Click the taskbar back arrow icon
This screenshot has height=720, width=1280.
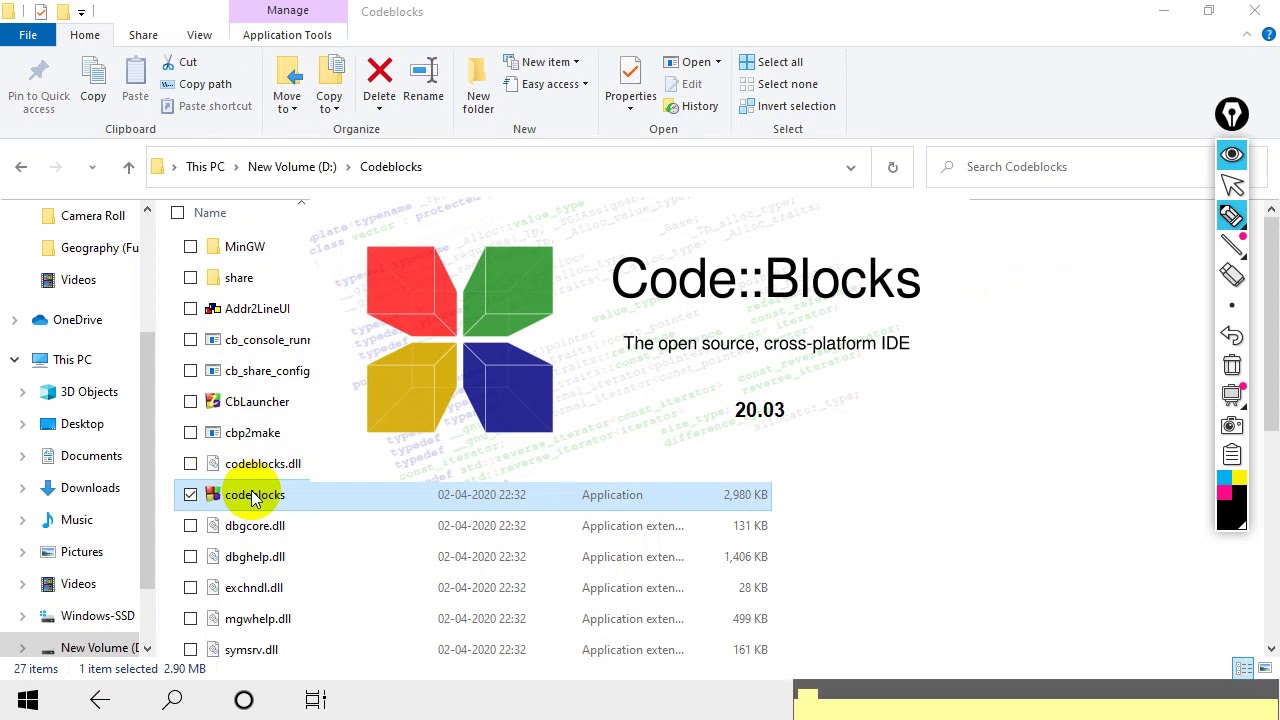[x=100, y=700]
